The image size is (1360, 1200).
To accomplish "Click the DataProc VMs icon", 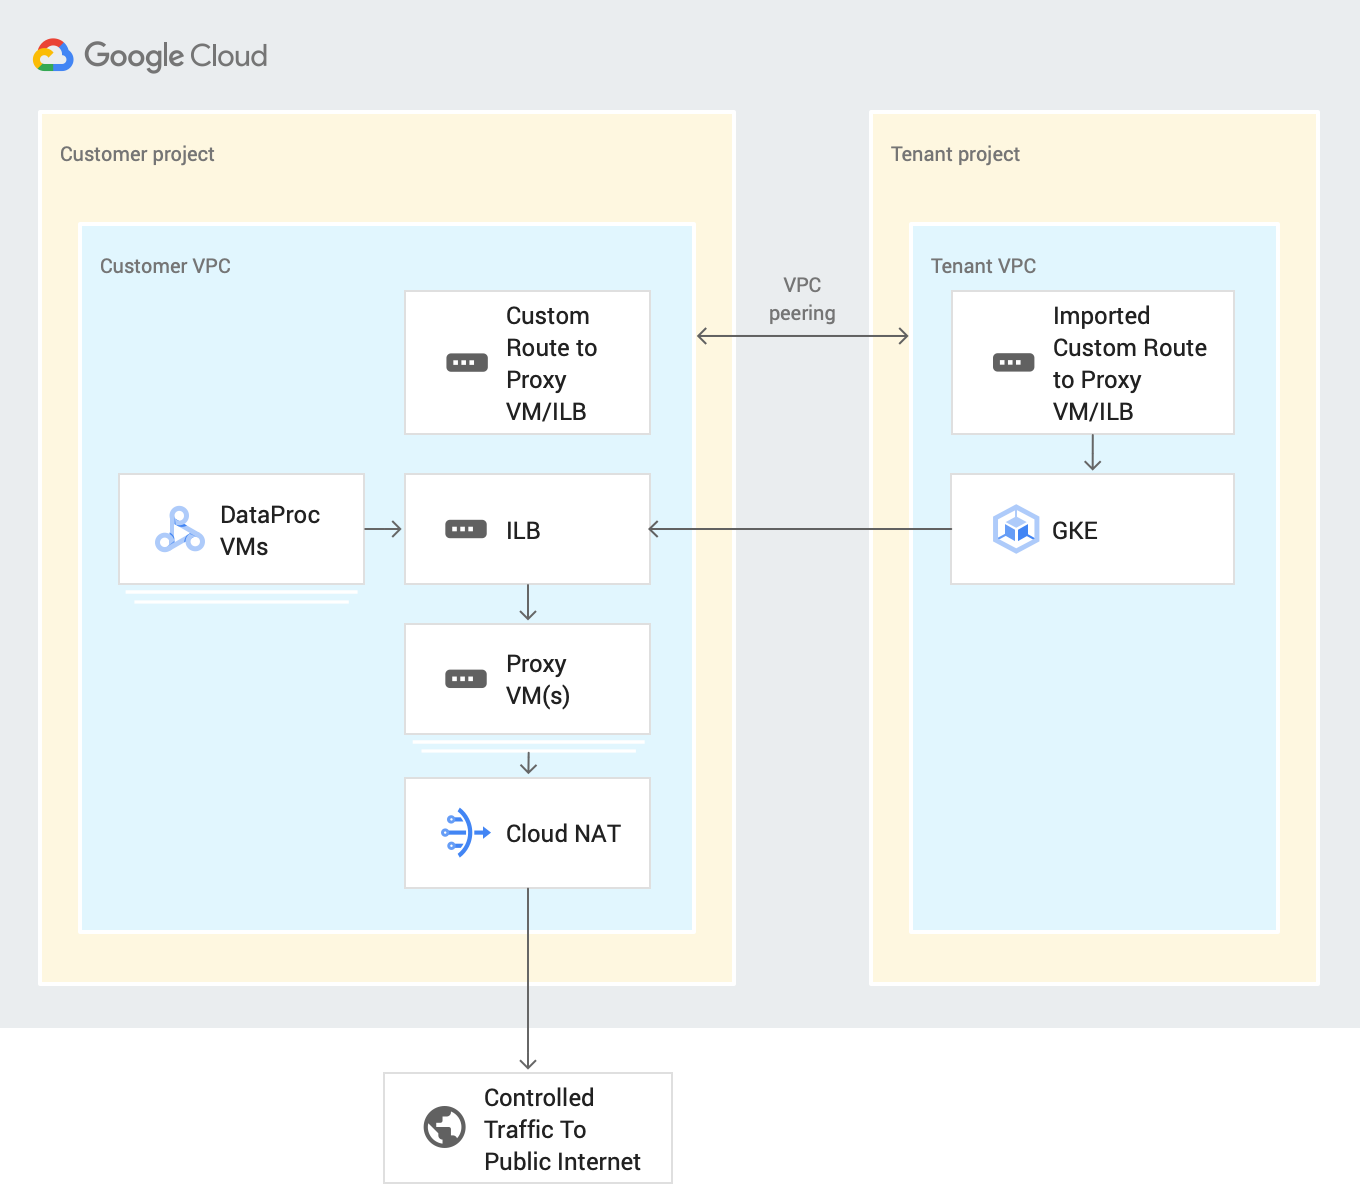I will [x=176, y=529].
